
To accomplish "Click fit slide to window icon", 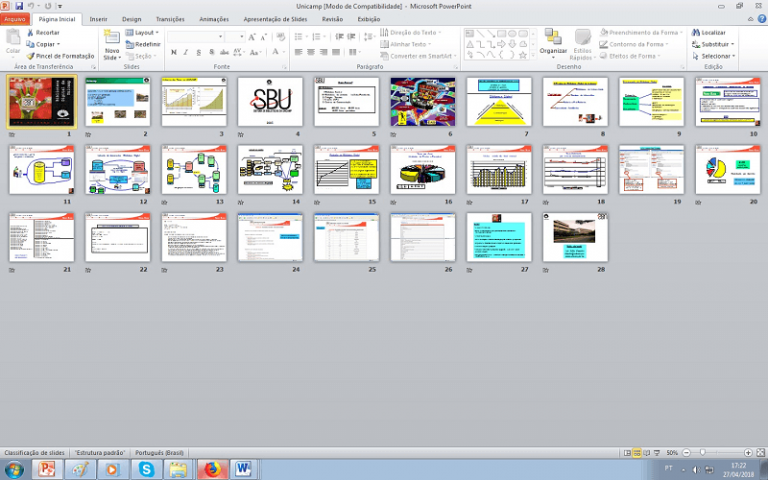I will tap(761, 453).
